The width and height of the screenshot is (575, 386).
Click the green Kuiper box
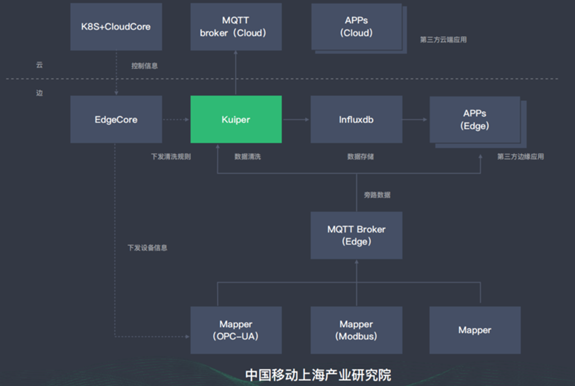[236, 120]
